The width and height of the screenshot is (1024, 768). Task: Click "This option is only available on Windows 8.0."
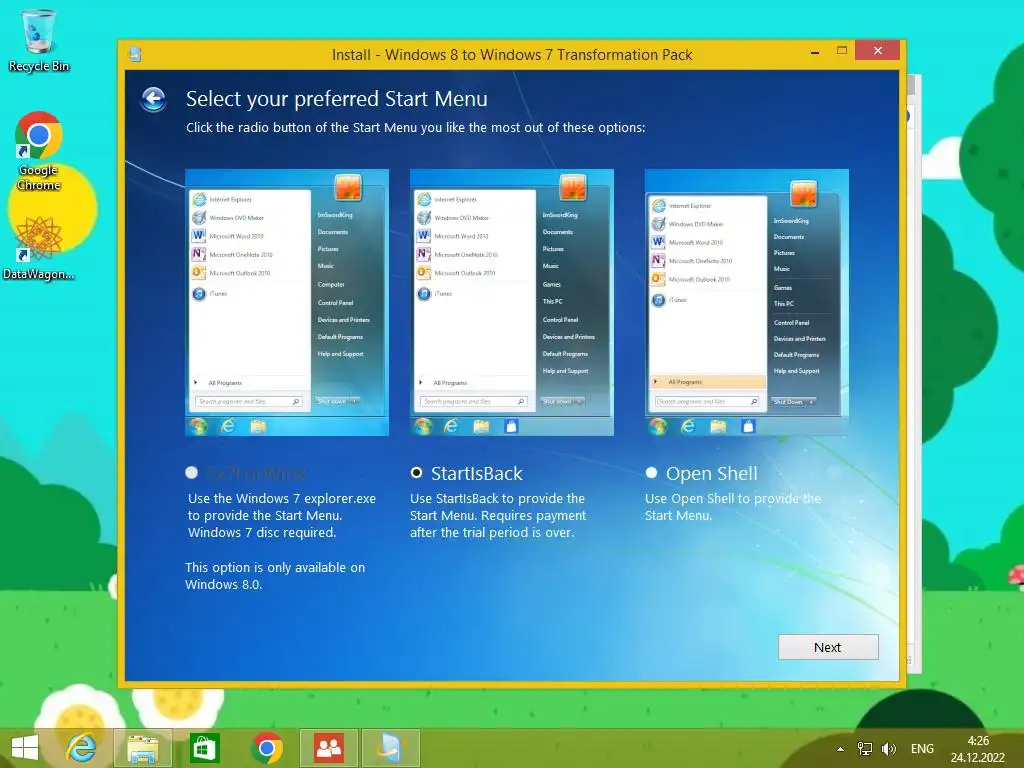(x=275, y=576)
